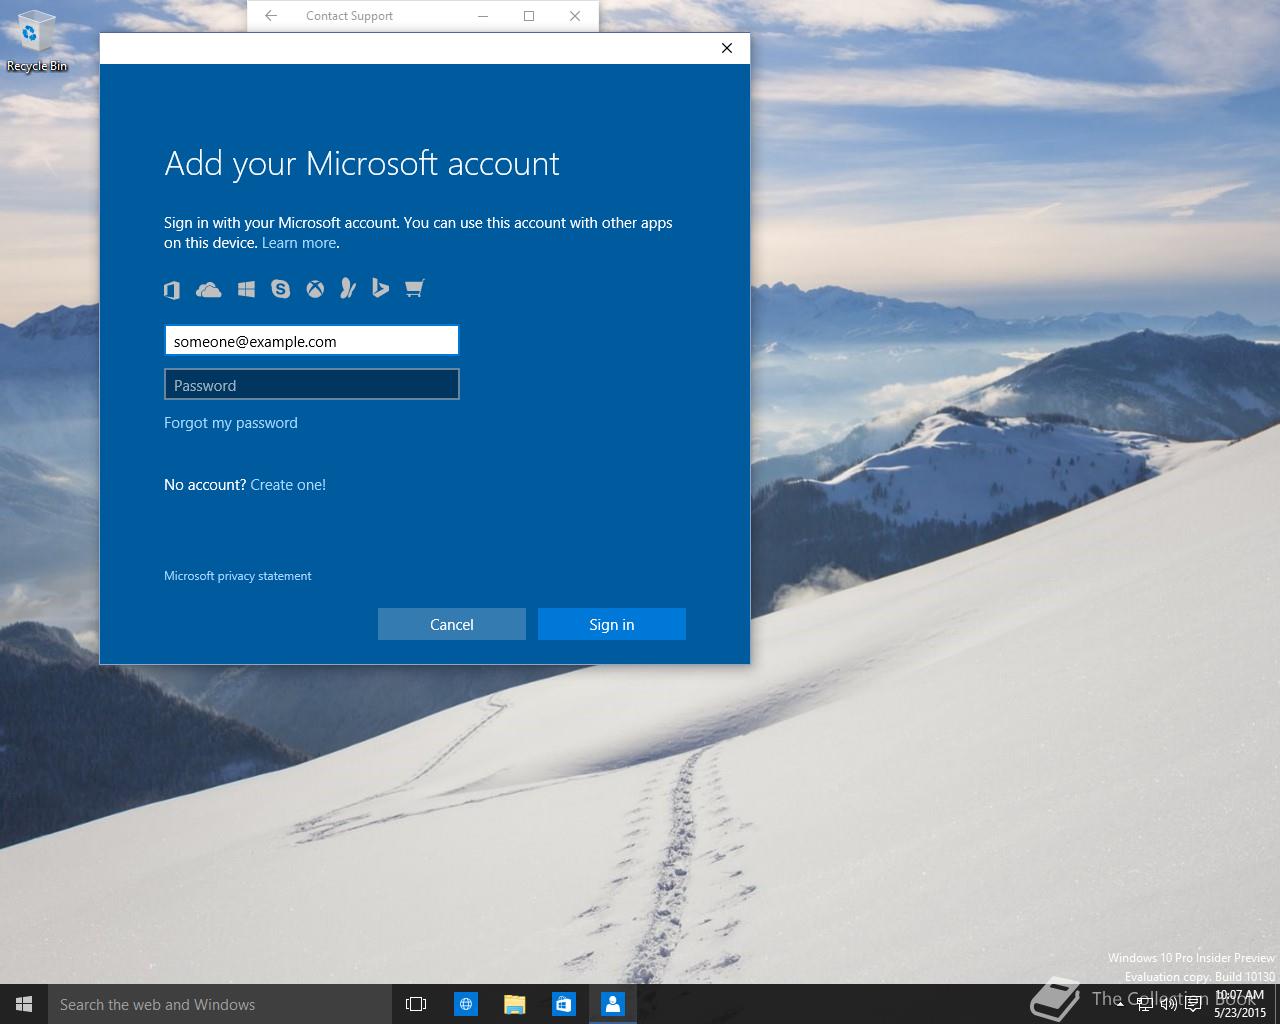Open the Recycle Bin desktop icon
This screenshot has height=1024, width=1280.
[x=36, y=42]
